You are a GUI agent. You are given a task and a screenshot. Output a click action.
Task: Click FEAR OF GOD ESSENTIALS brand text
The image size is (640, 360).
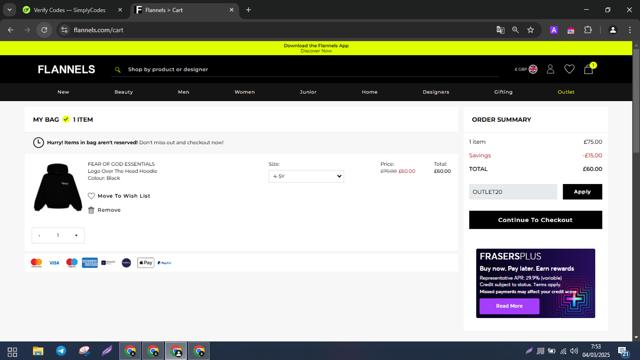pyautogui.click(x=121, y=164)
